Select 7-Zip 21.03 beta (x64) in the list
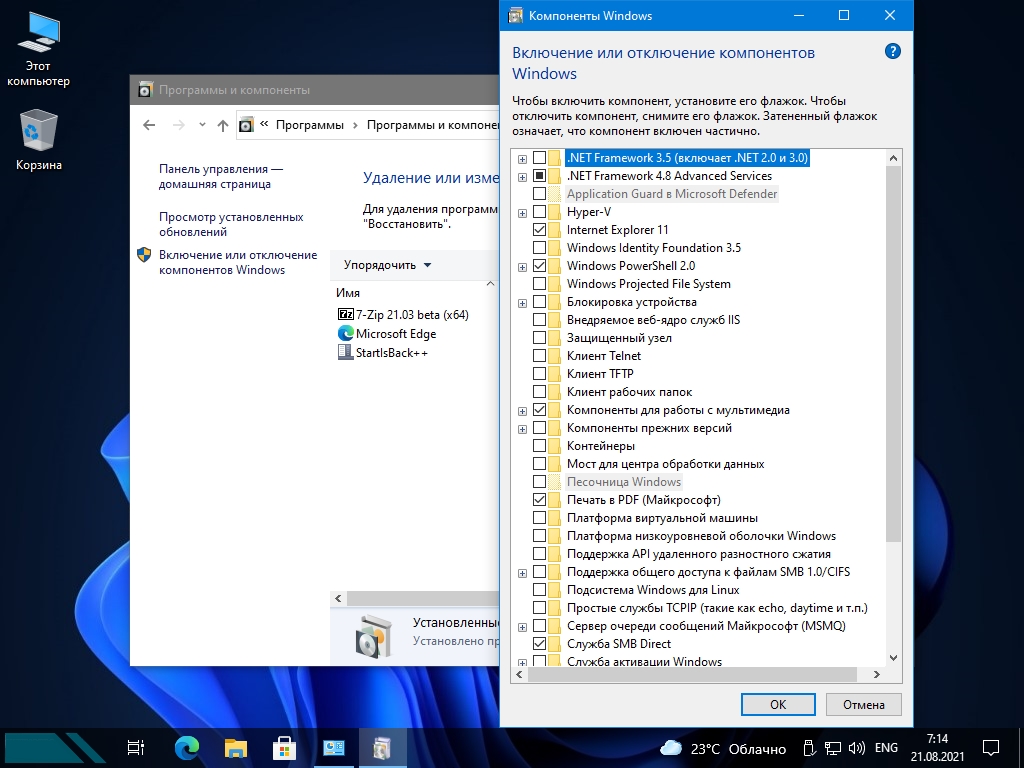Image resolution: width=1024 pixels, height=768 pixels. 412,314
